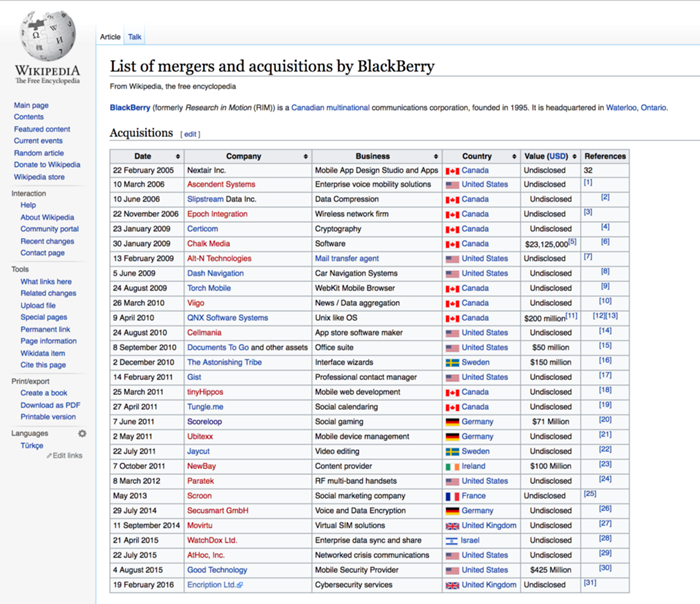This screenshot has width=700, height=604.
Task: Open Random article in sidebar
Action: click(x=38, y=153)
